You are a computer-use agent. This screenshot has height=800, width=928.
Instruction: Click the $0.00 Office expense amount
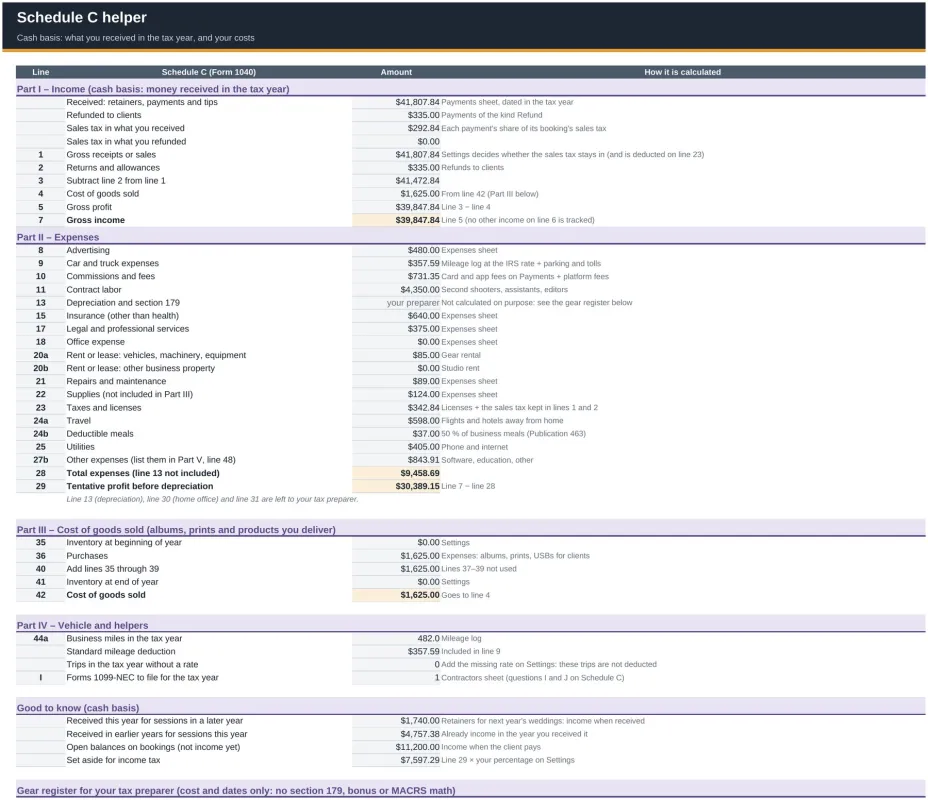coord(428,341)
